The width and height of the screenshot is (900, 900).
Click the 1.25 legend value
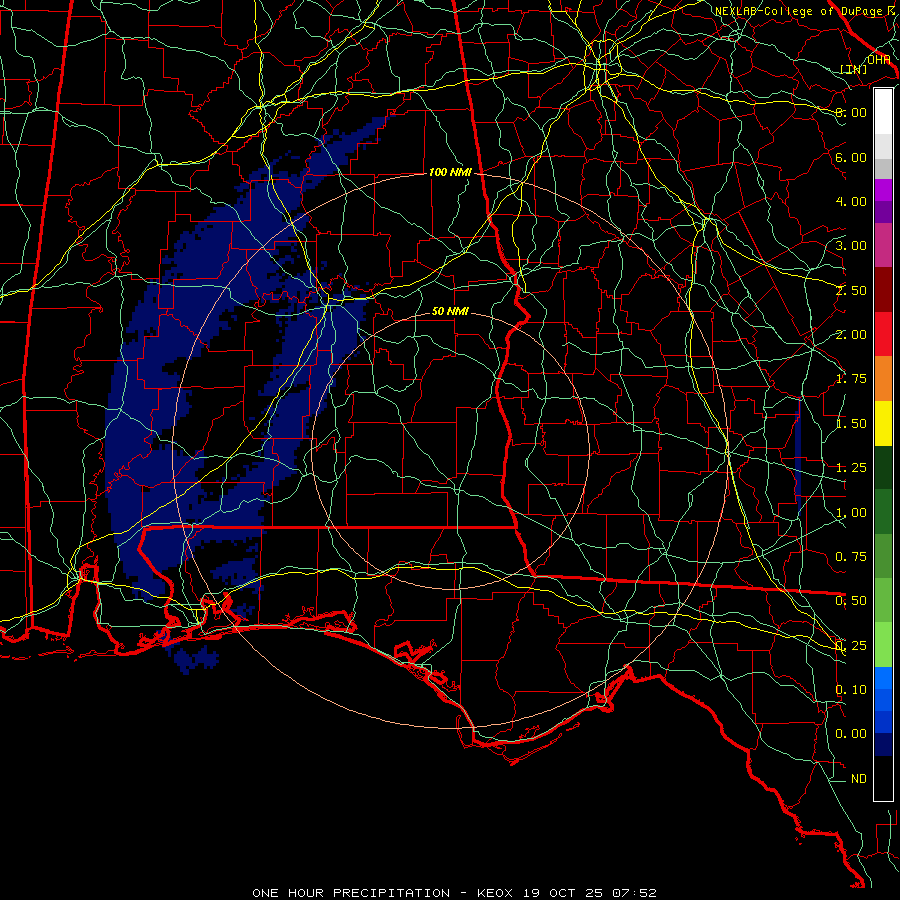point(851,468)
